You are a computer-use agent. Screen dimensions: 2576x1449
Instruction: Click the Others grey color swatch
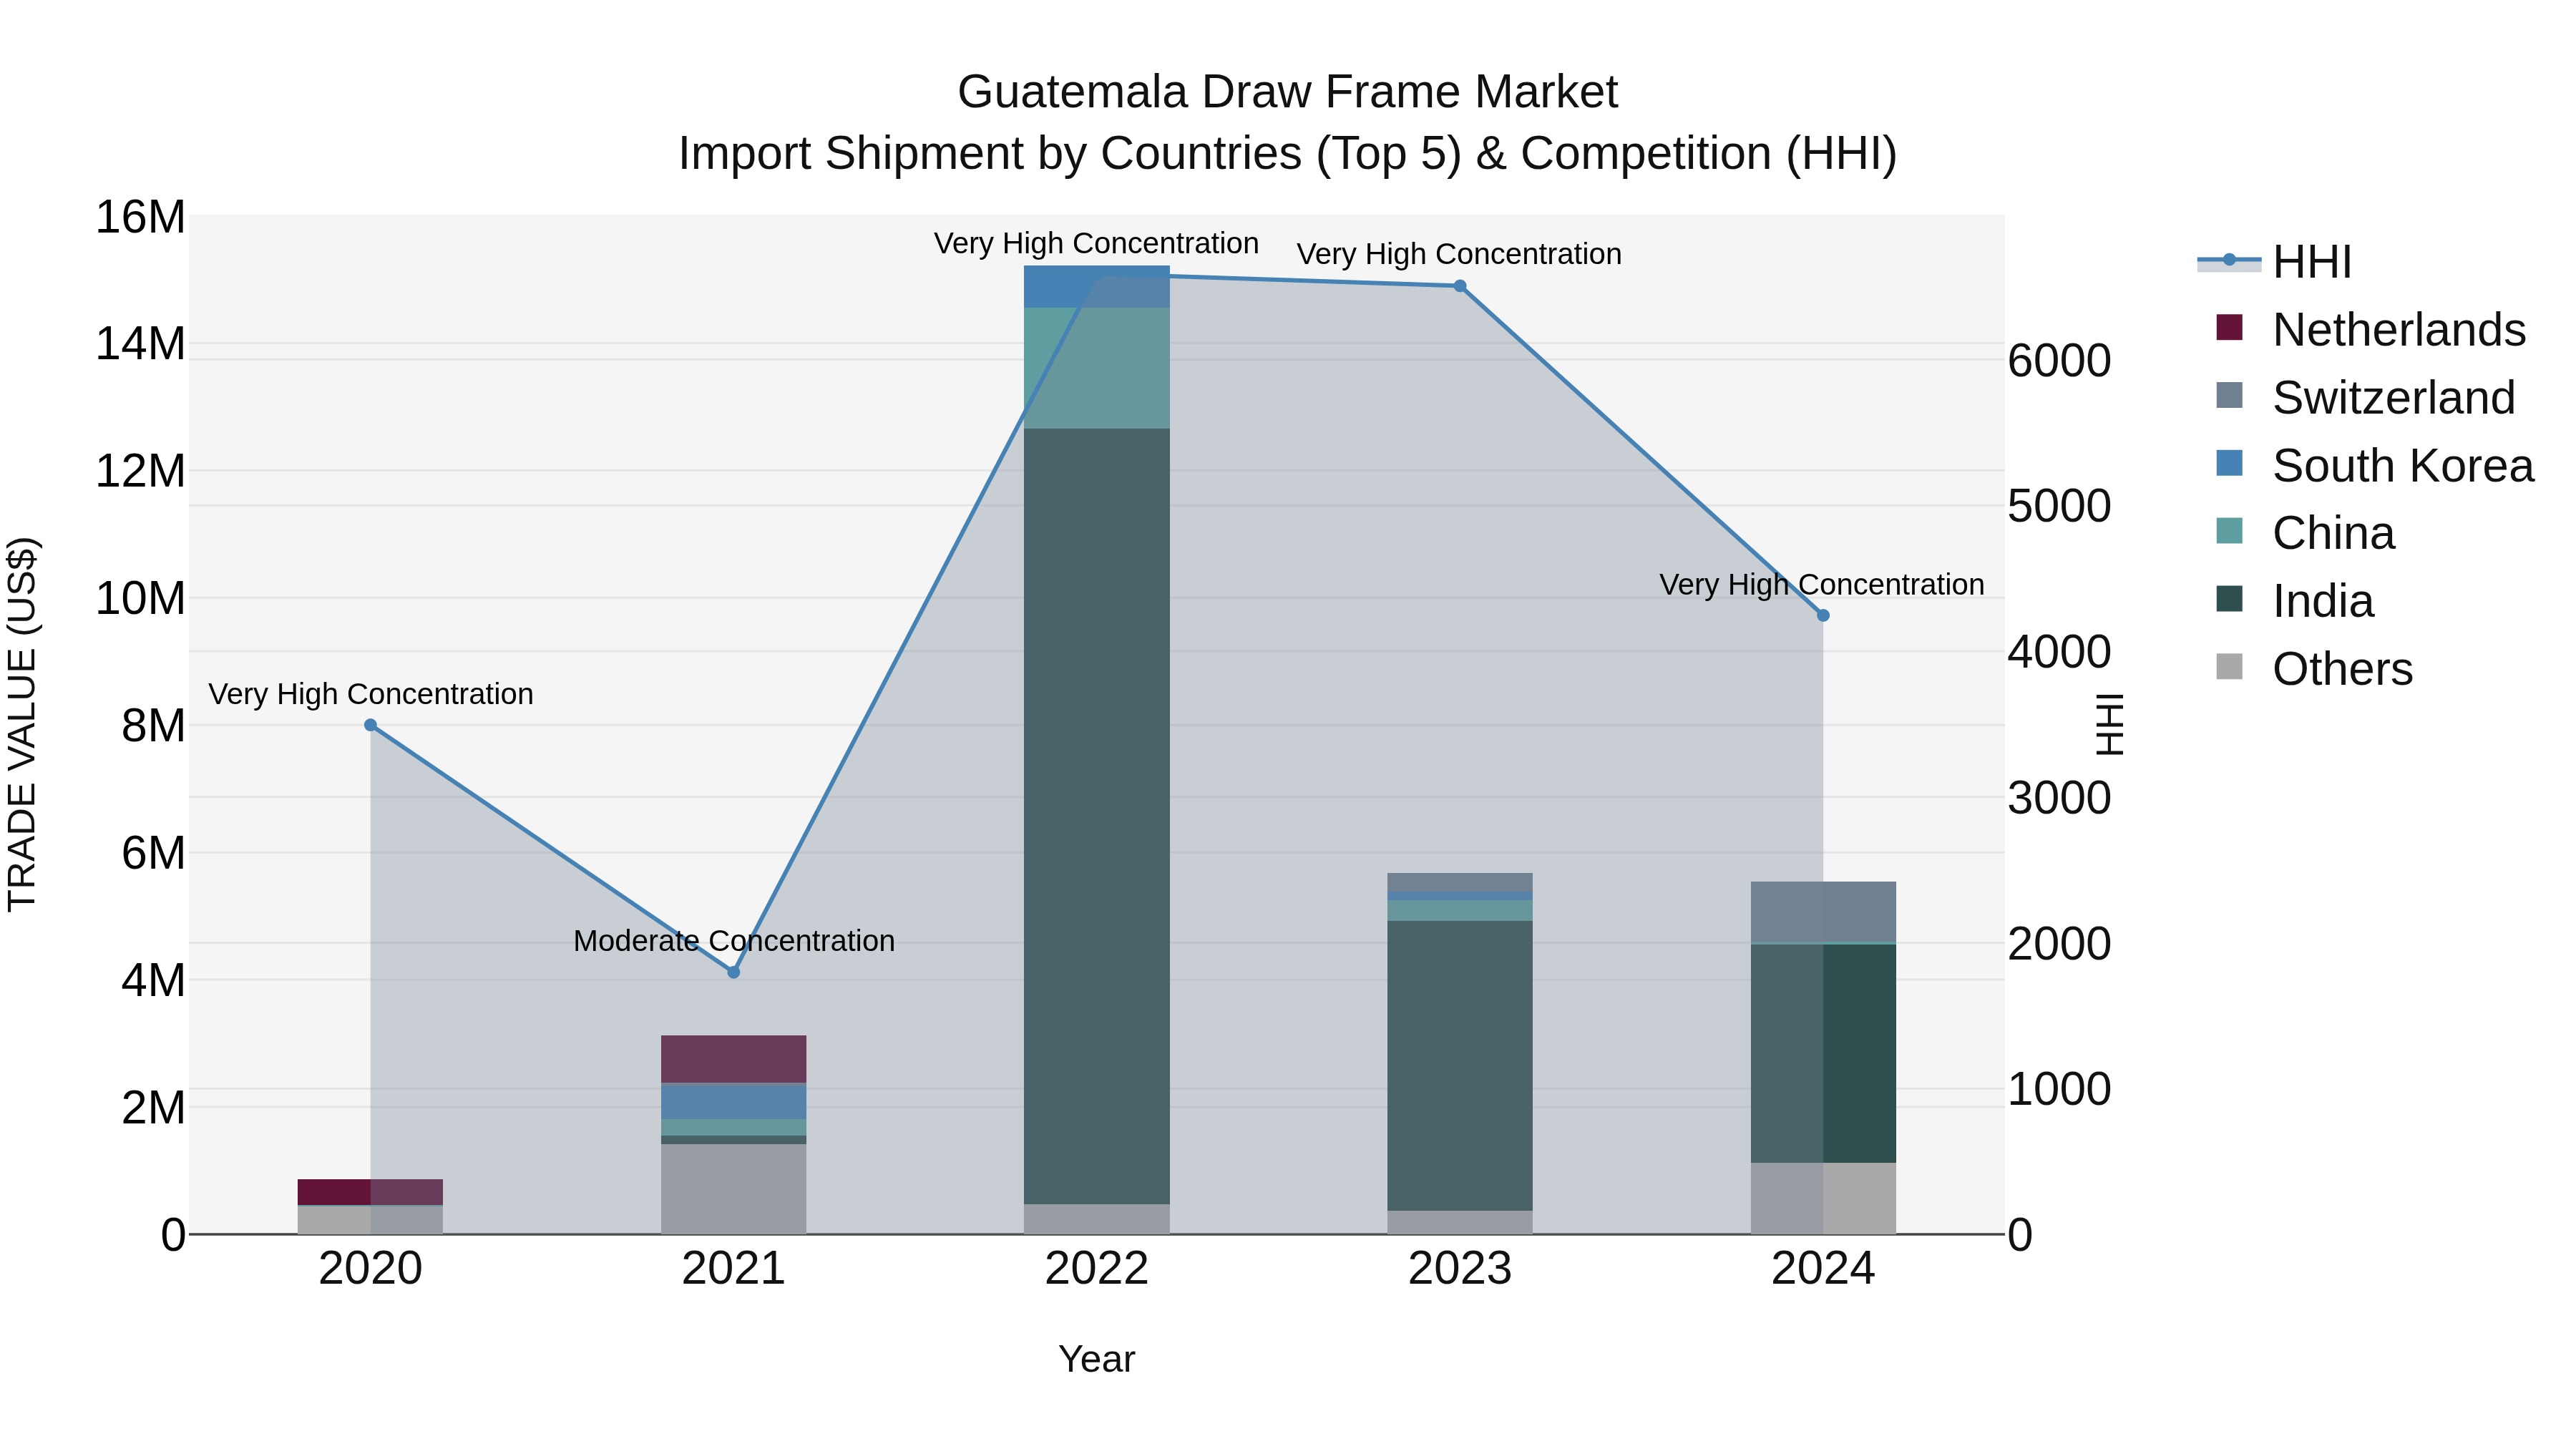point(2229,667)
